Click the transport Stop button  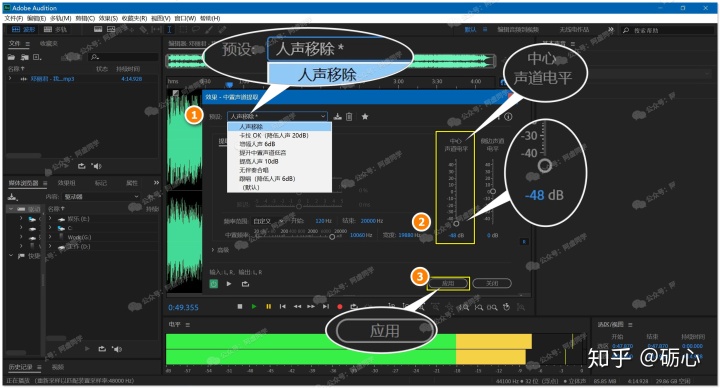pyautogui.click(x=240, y=306)
